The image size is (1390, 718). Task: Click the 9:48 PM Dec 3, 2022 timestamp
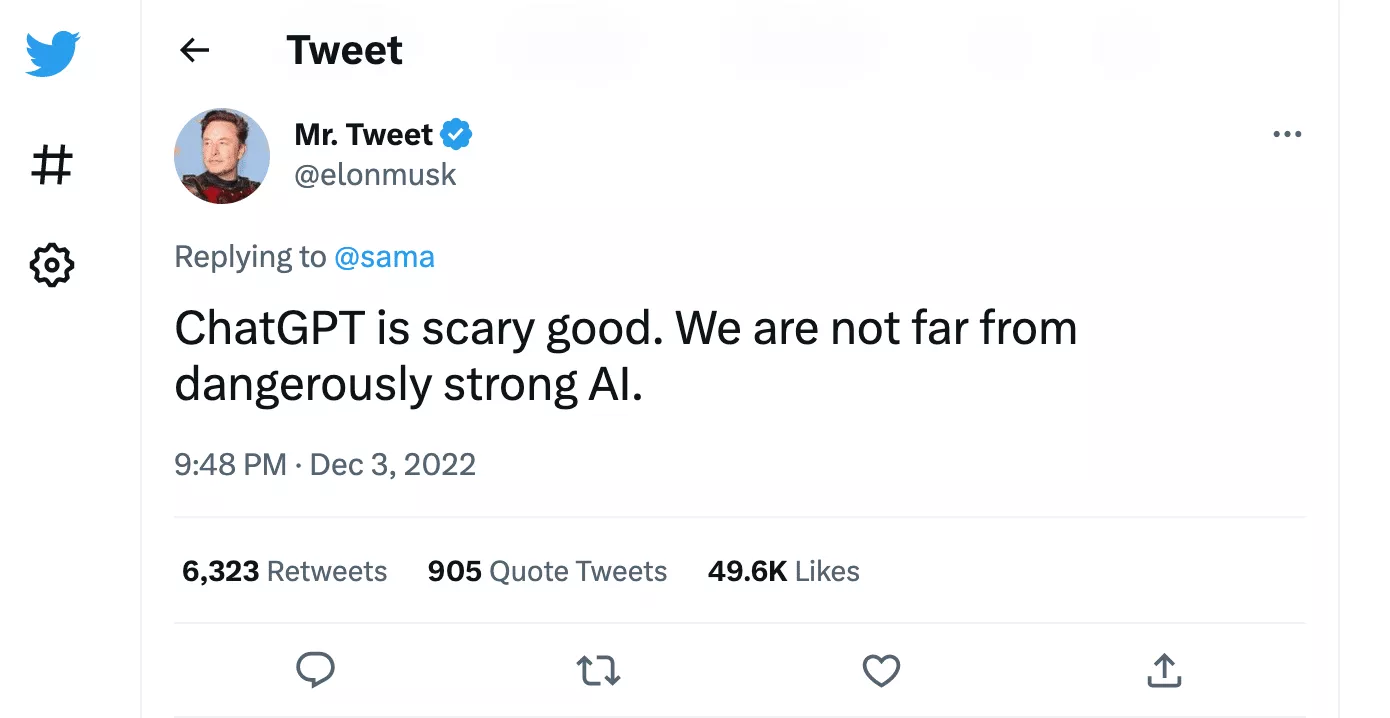(x=325, y=464)
